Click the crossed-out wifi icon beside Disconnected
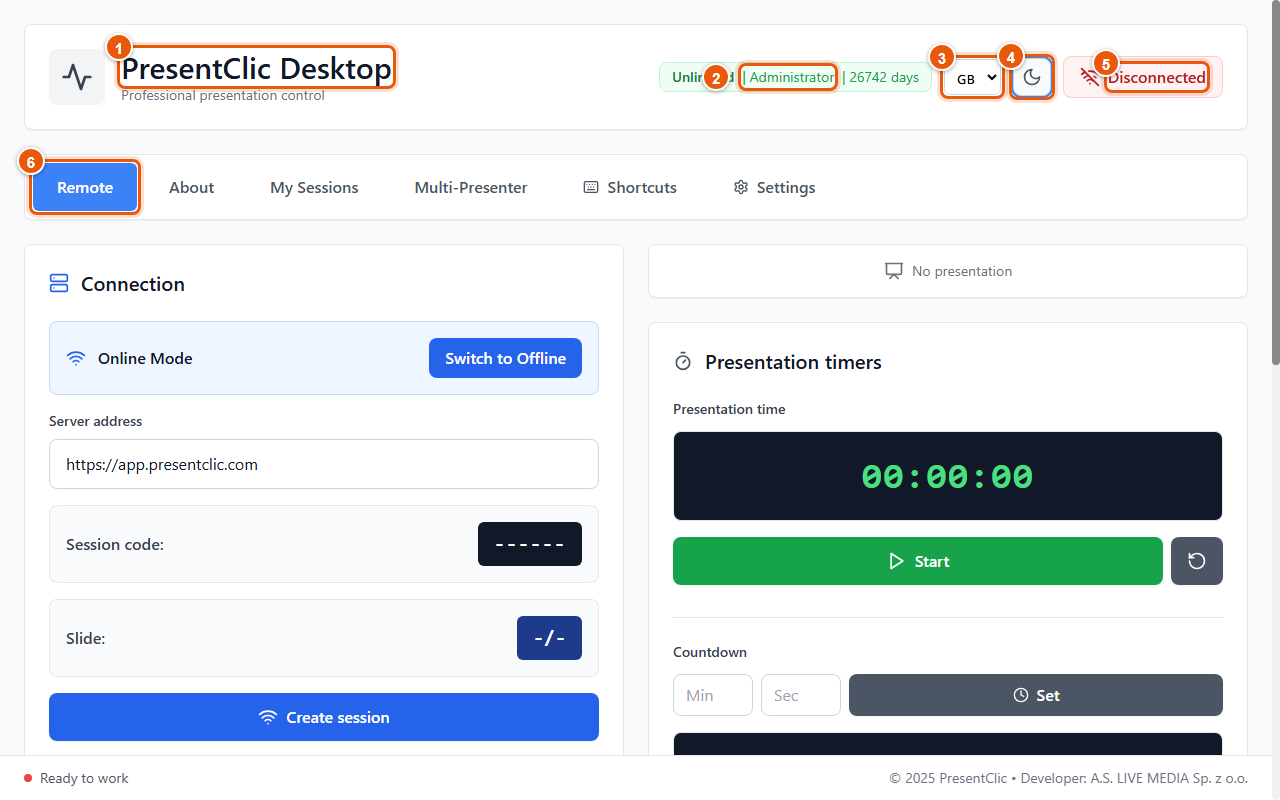 pos(1089,77)
